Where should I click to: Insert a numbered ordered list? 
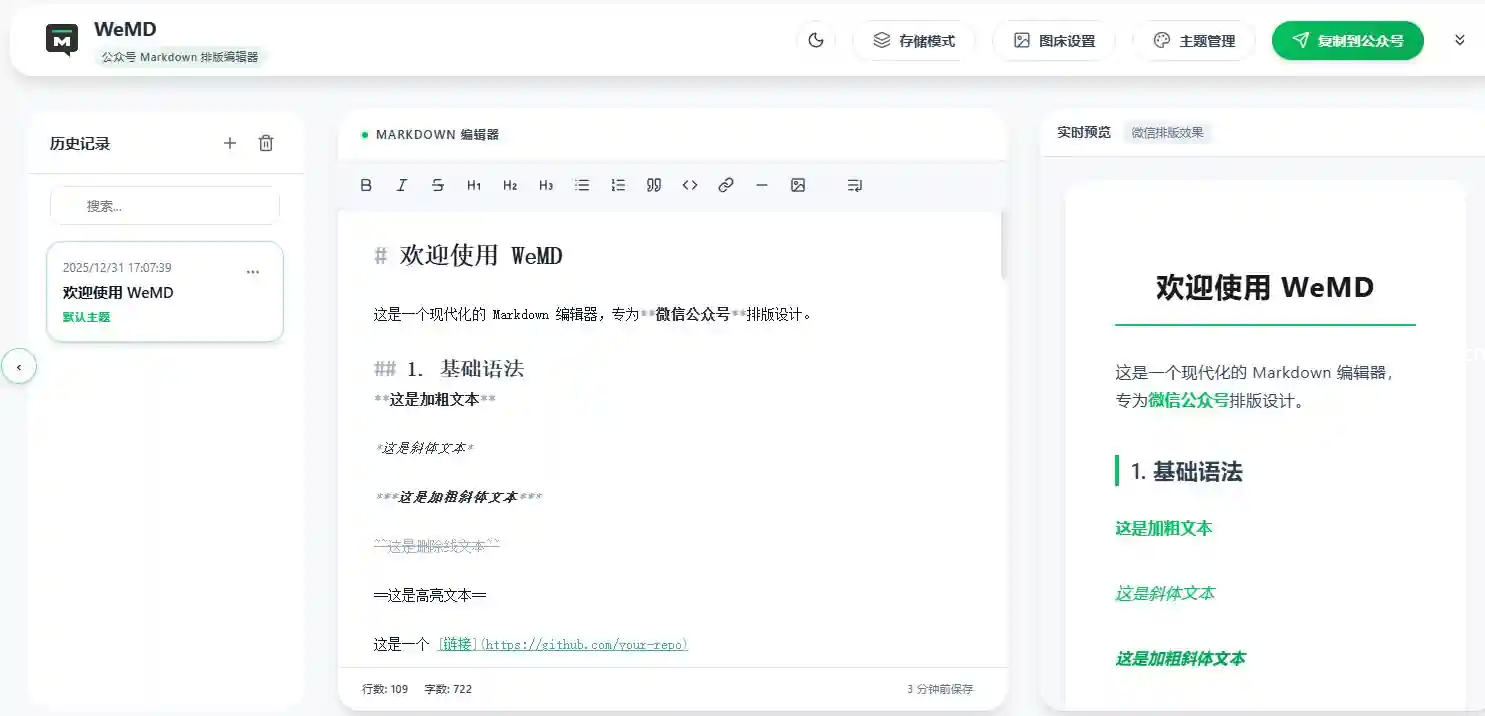(x=618, y=185)
